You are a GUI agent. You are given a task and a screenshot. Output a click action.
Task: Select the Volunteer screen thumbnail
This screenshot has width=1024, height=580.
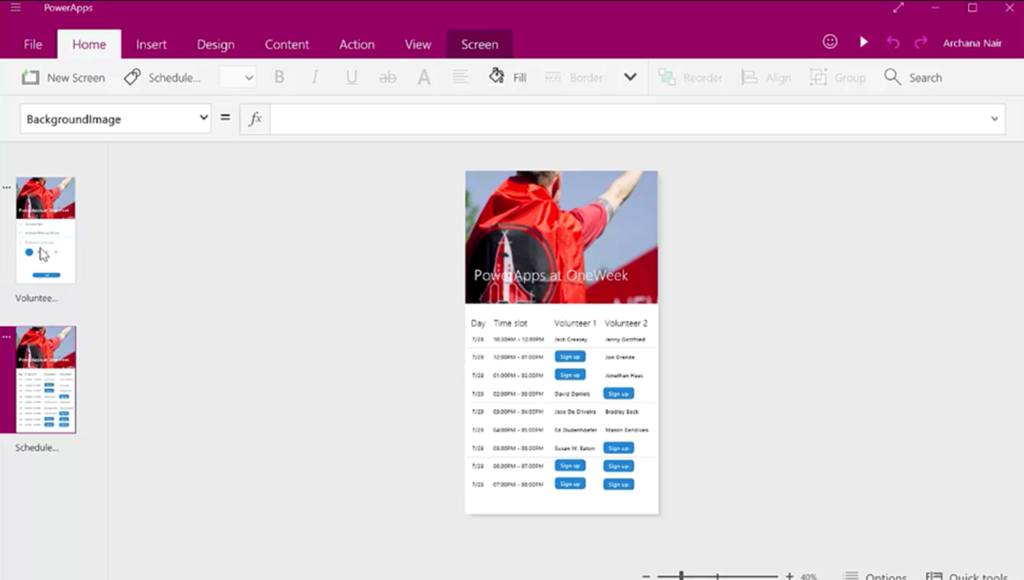[45, 230]
